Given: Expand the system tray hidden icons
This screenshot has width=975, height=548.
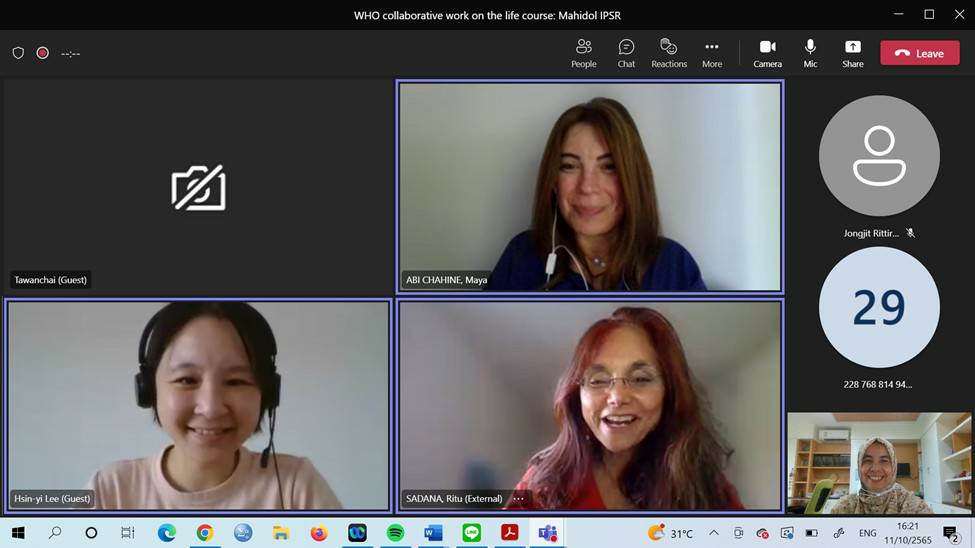Looking at the screenshot, I should 713,533.
